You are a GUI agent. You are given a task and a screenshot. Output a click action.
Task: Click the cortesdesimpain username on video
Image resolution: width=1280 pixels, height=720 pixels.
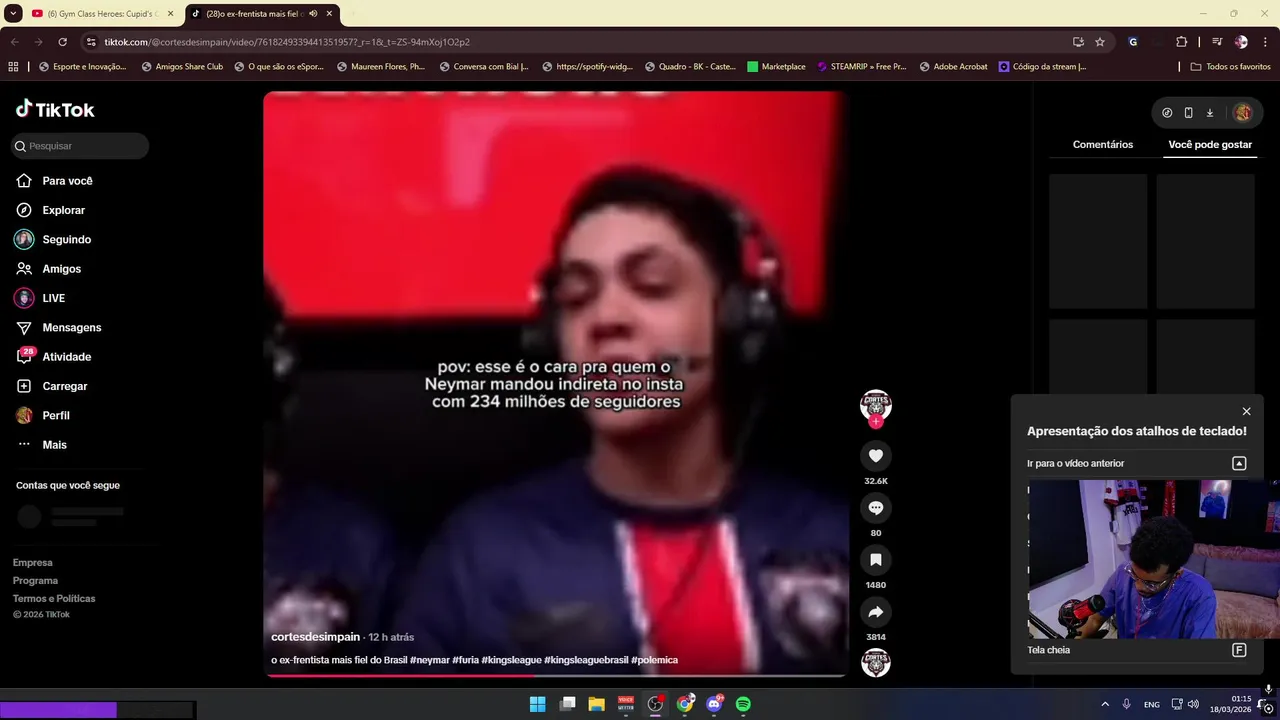pyautogui.click(x=315, y=637)
